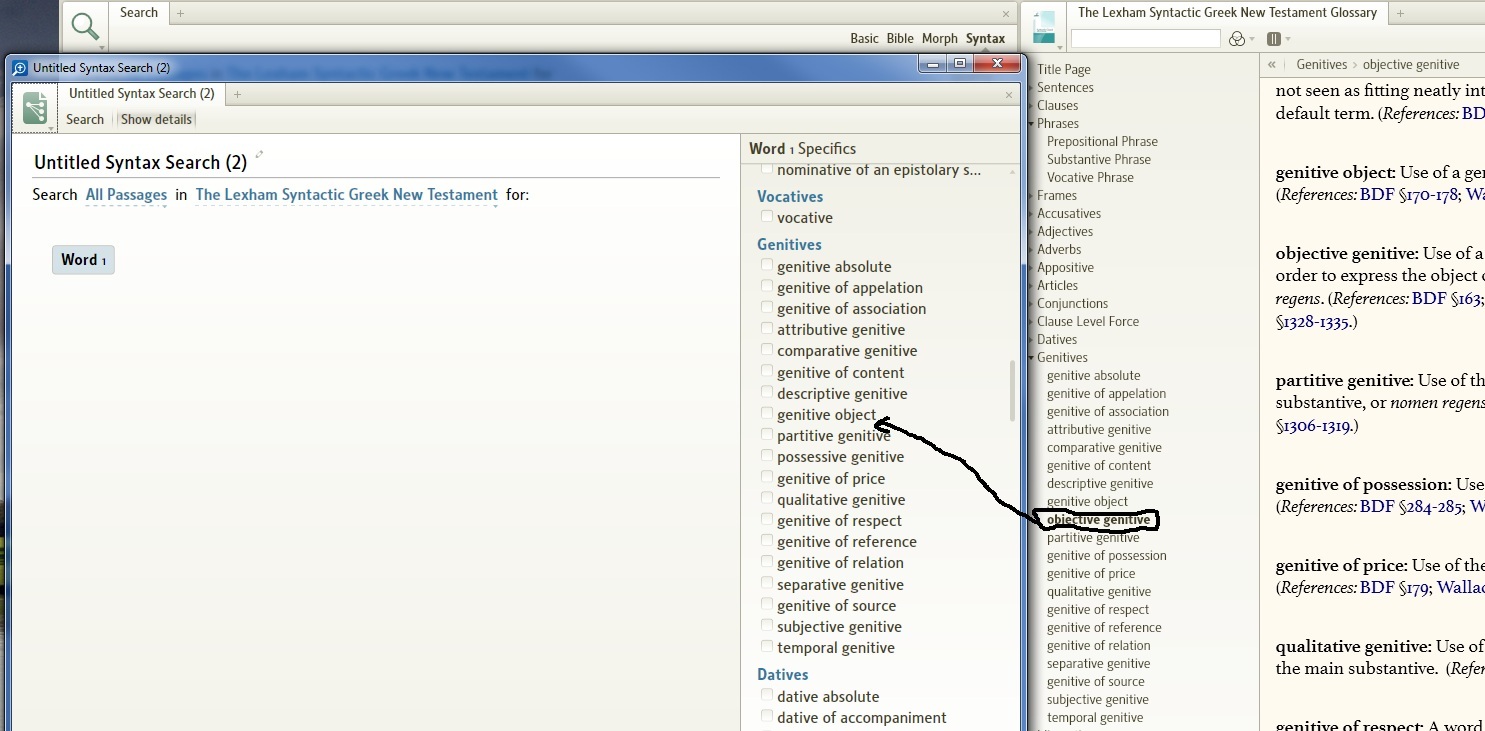Click the pencil edit icon next to search title
This screenshot has width=1485, height=731.
[259, 154]
